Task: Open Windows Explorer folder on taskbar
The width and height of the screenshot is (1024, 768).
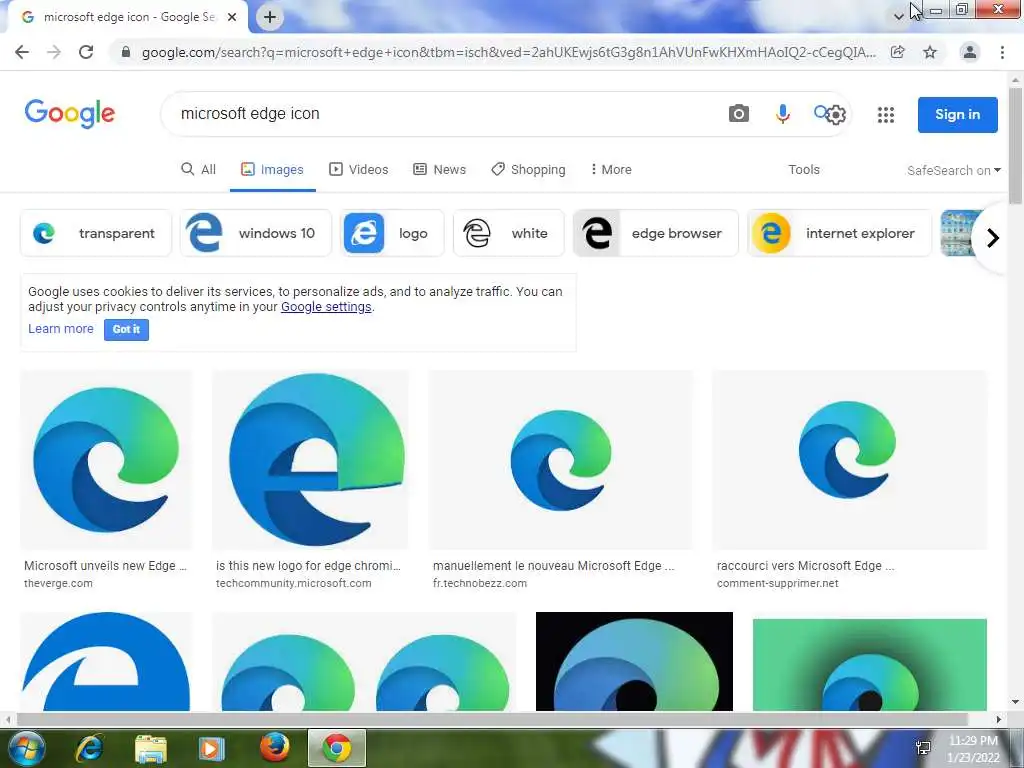Action: [151, 748]
